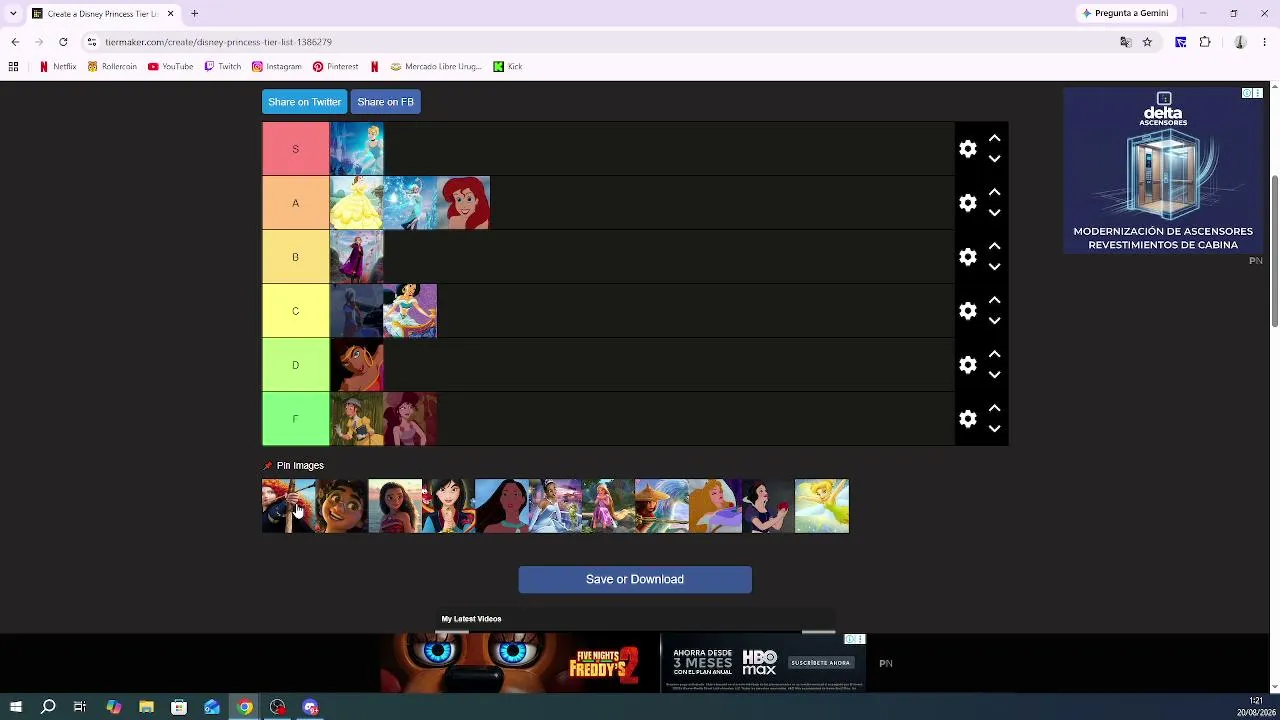Open settings gear for A tier row
The image size is (1280, 720).
pos(967,203)
